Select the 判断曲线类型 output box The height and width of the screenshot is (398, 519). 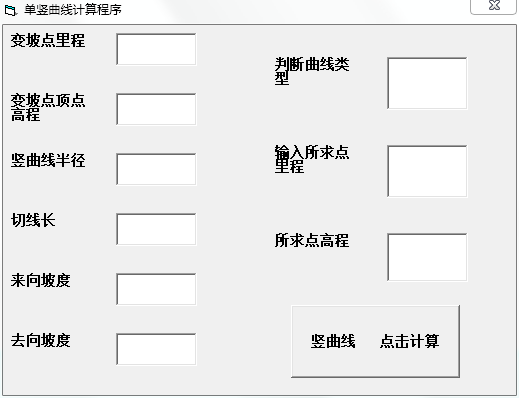coord(427,83)
